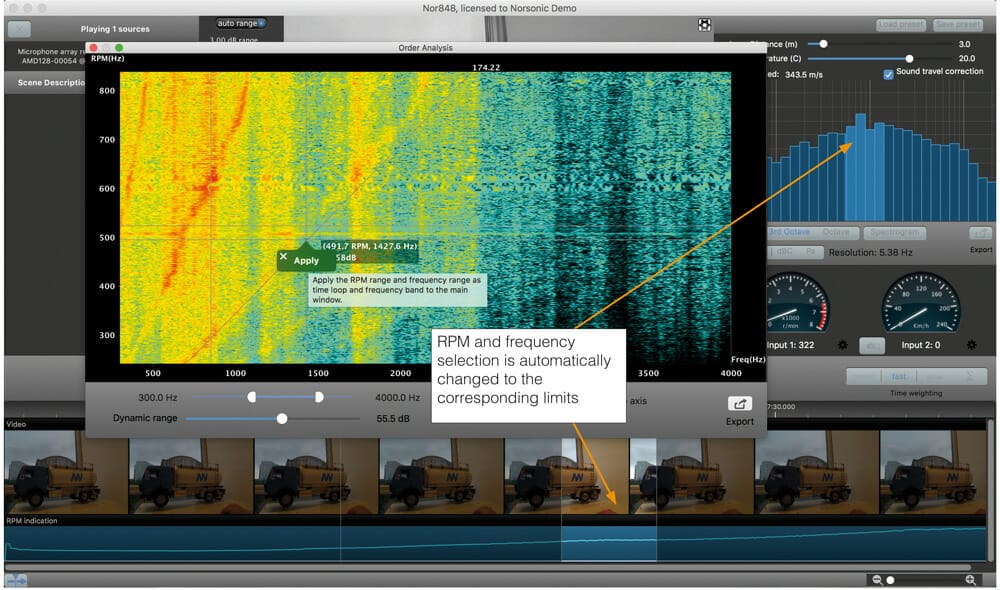Click the Load preset button
The width and height of the screenshot is (1000, 590).
click(901, 25)
